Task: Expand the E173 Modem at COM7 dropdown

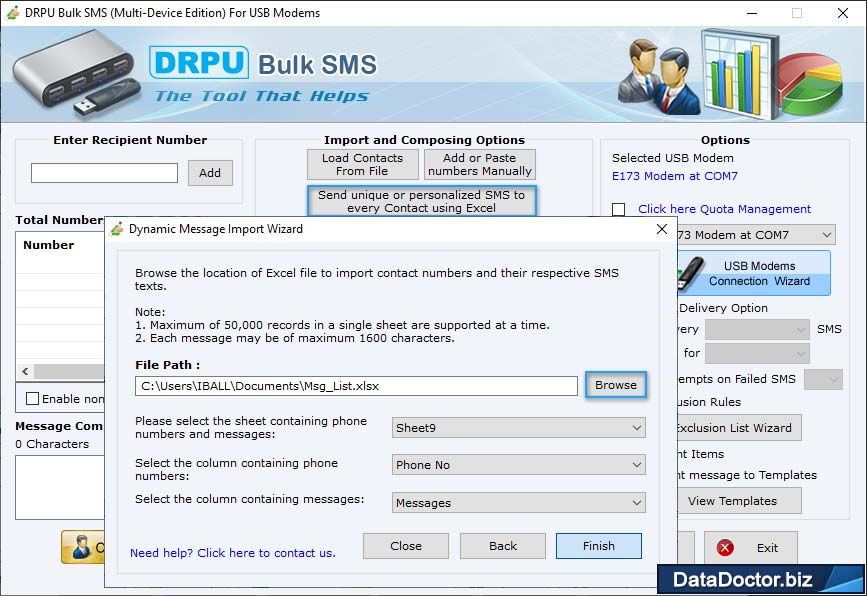Action: [828, 234]
